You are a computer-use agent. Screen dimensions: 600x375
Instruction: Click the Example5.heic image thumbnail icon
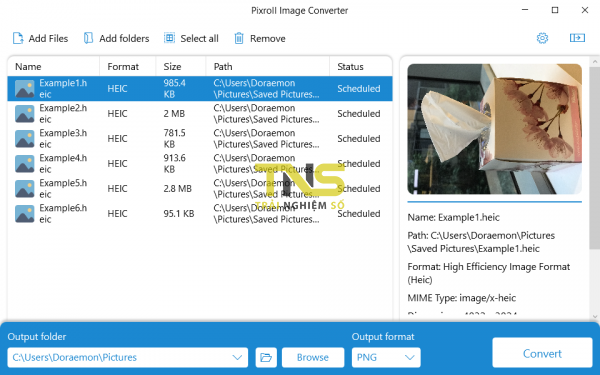click(25, 189)
